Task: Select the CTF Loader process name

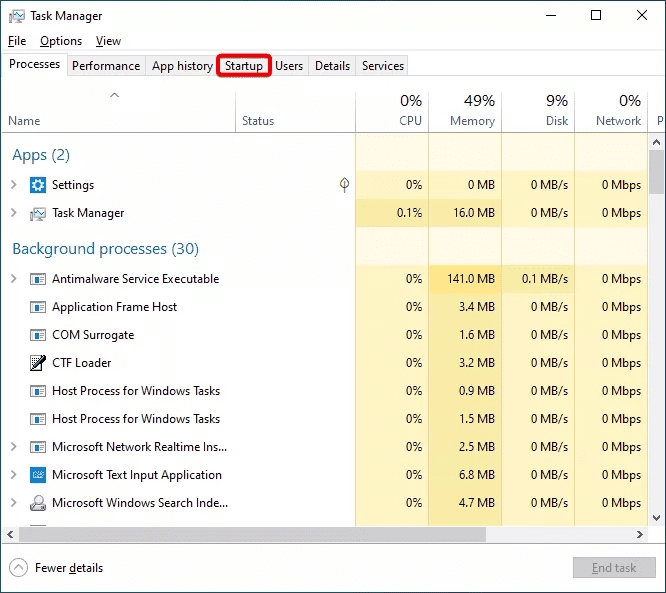Action: point(82,363)
